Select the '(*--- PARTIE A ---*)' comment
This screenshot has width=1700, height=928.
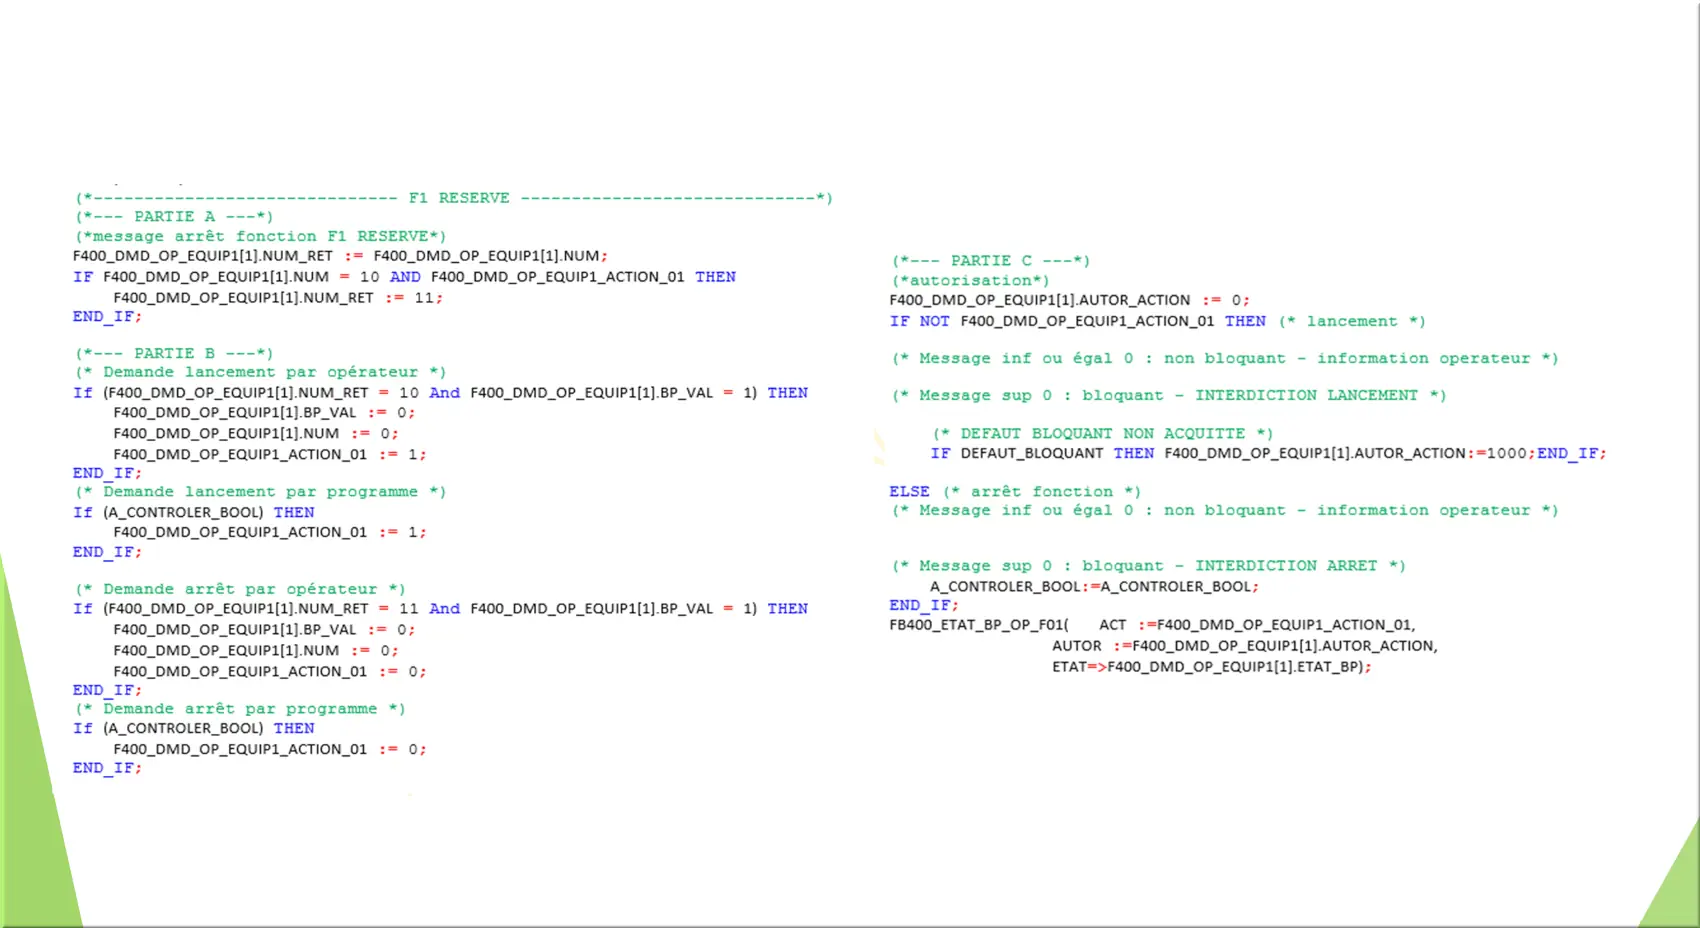[174, 216]
